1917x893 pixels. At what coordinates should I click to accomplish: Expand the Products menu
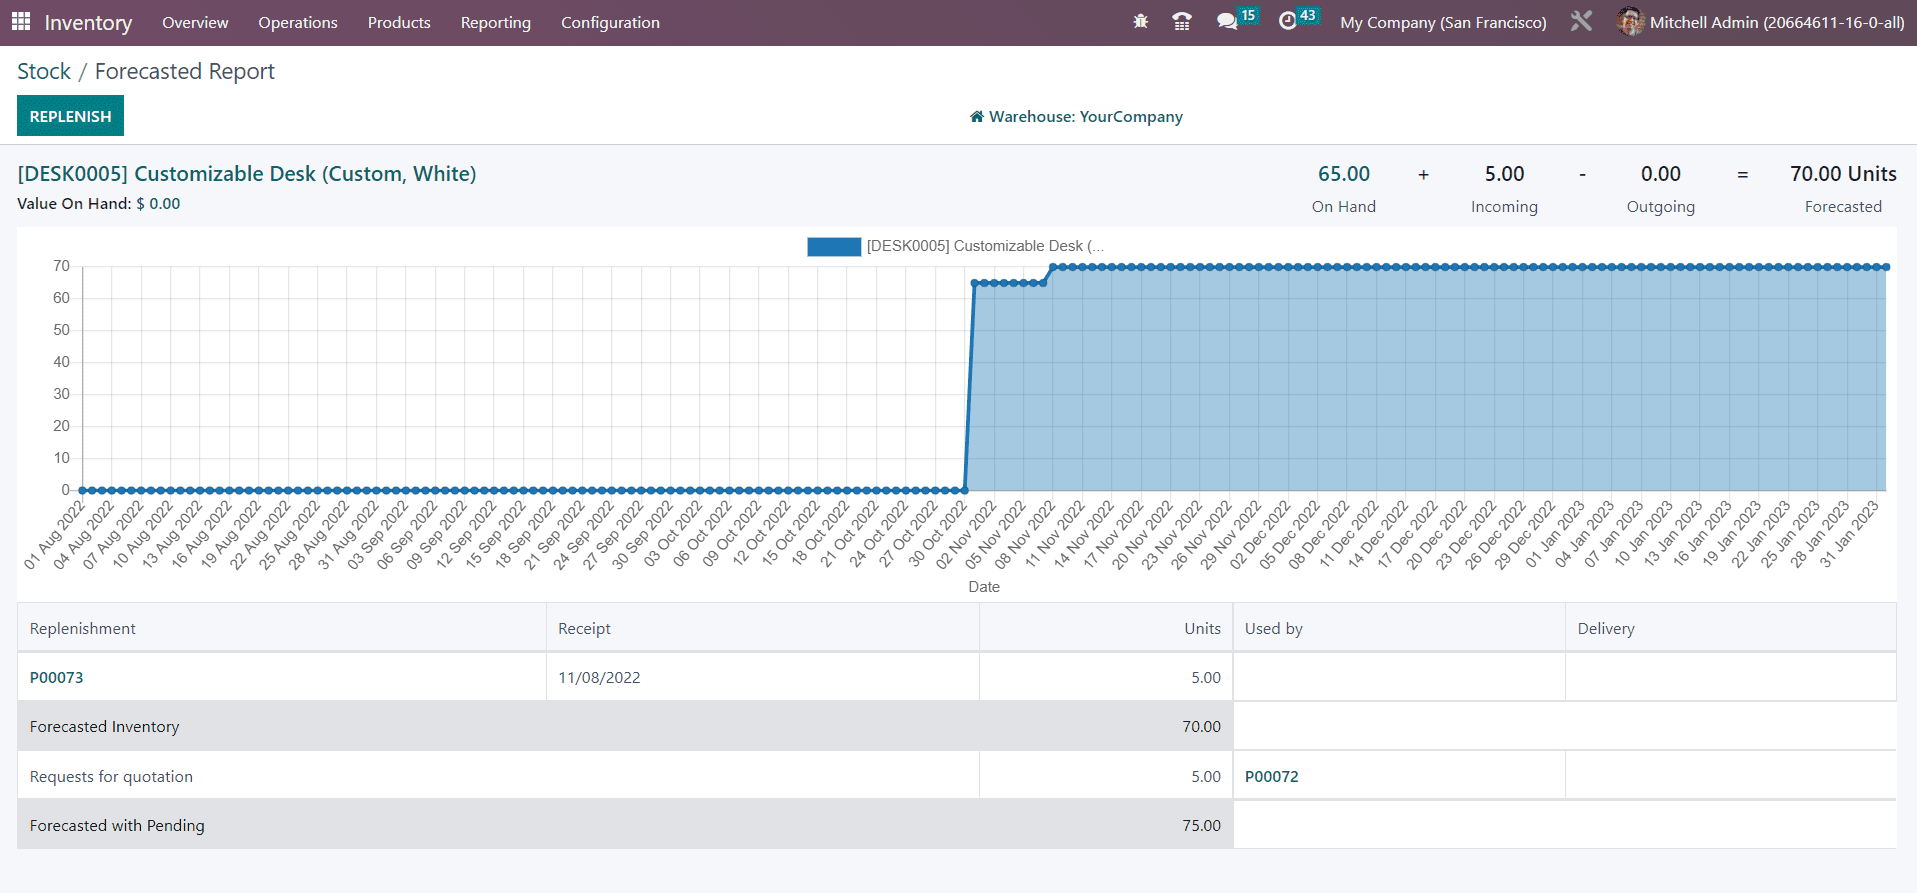[x=399, y=22]
